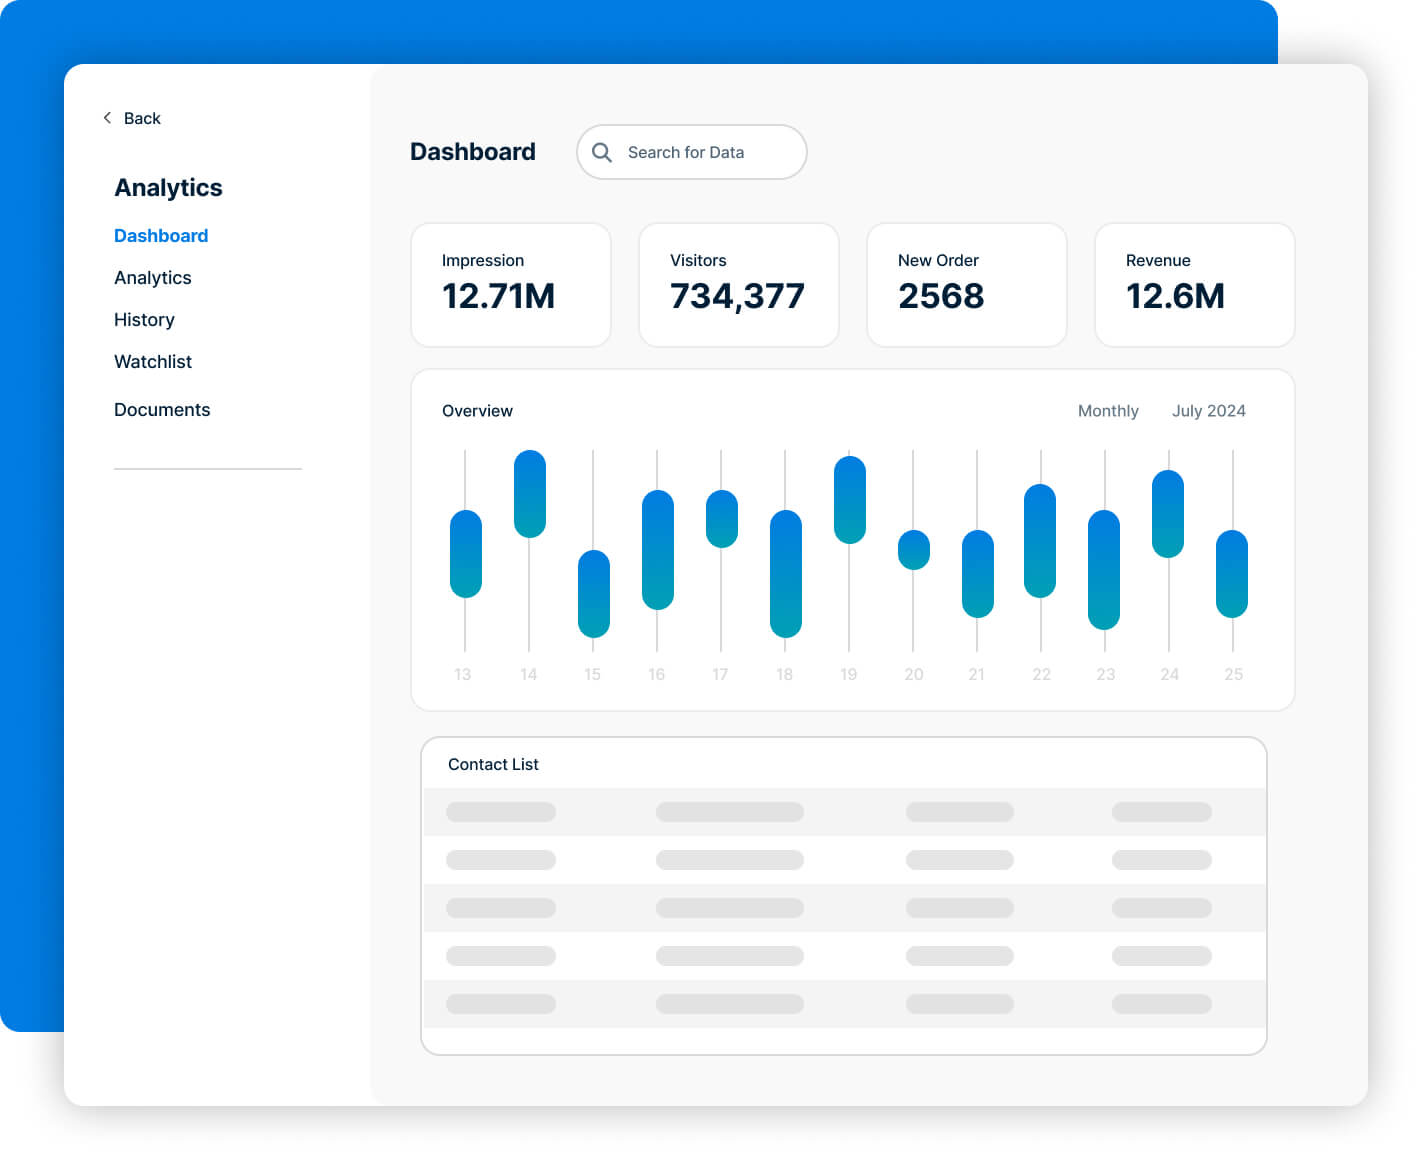Select Watchlist in the sidebar
This screenshot has height=1154, width=1416.
(x=152, y=362)
